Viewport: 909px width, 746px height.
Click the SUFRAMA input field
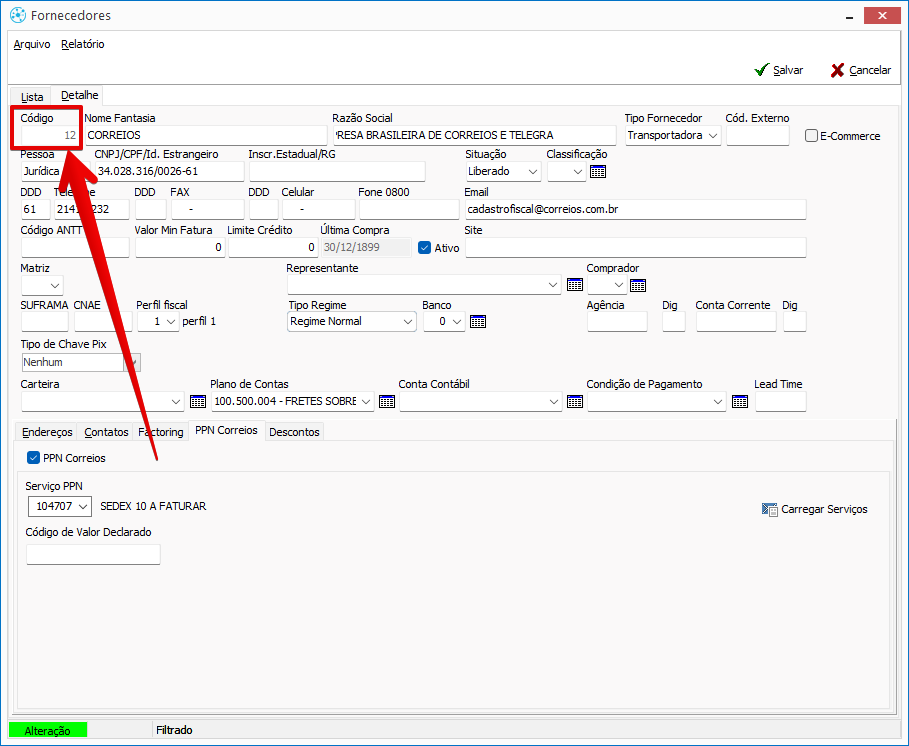click(45, 322)
